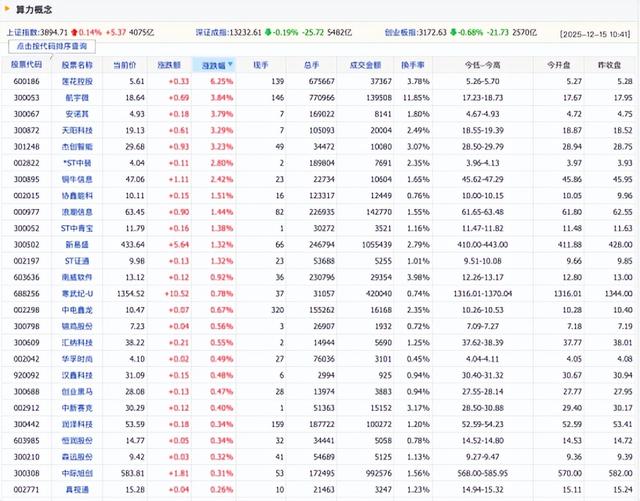Open the 杰创智能 stock link

(x=77, y=147)
